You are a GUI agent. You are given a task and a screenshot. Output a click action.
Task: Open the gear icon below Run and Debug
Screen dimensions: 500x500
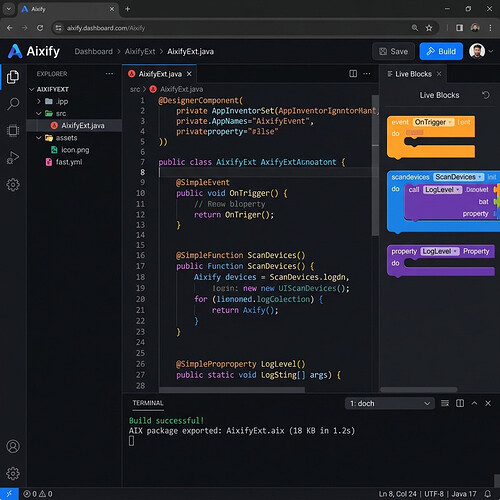click(13, 184)
